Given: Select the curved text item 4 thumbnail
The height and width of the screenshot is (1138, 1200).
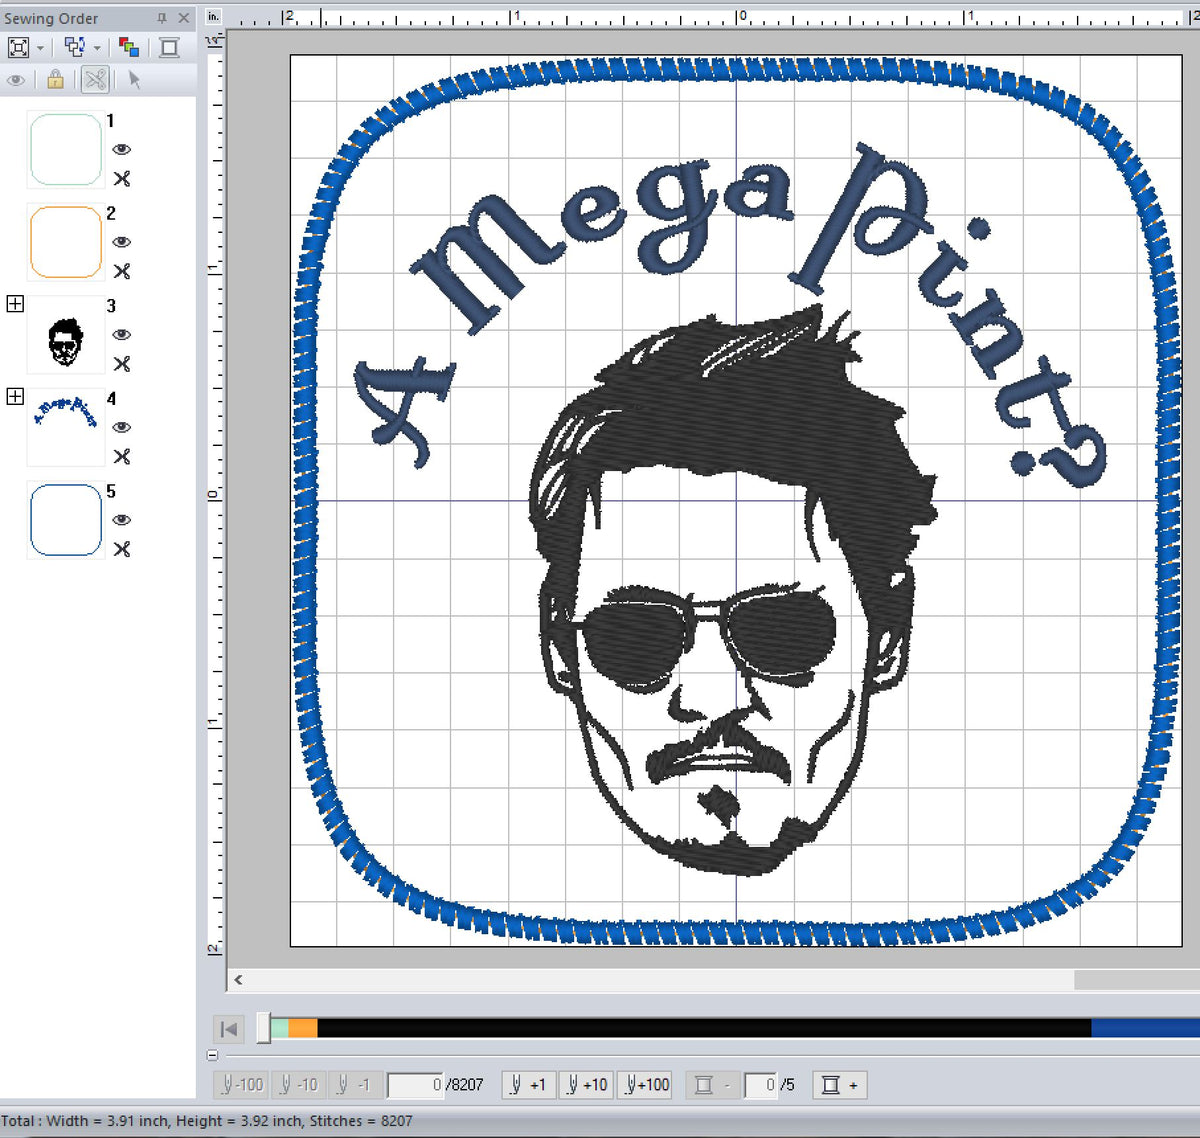Looking at the screenshot, I should (x=66, y=428).
